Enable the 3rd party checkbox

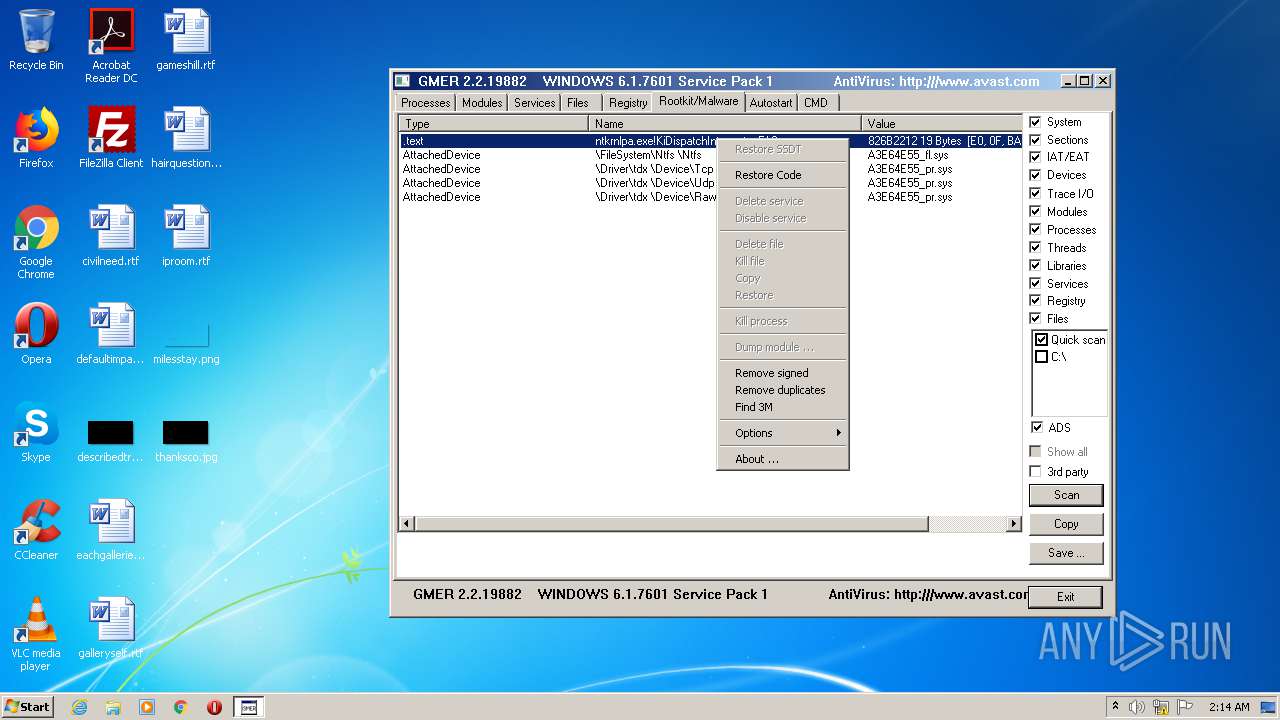(1036, 472)
